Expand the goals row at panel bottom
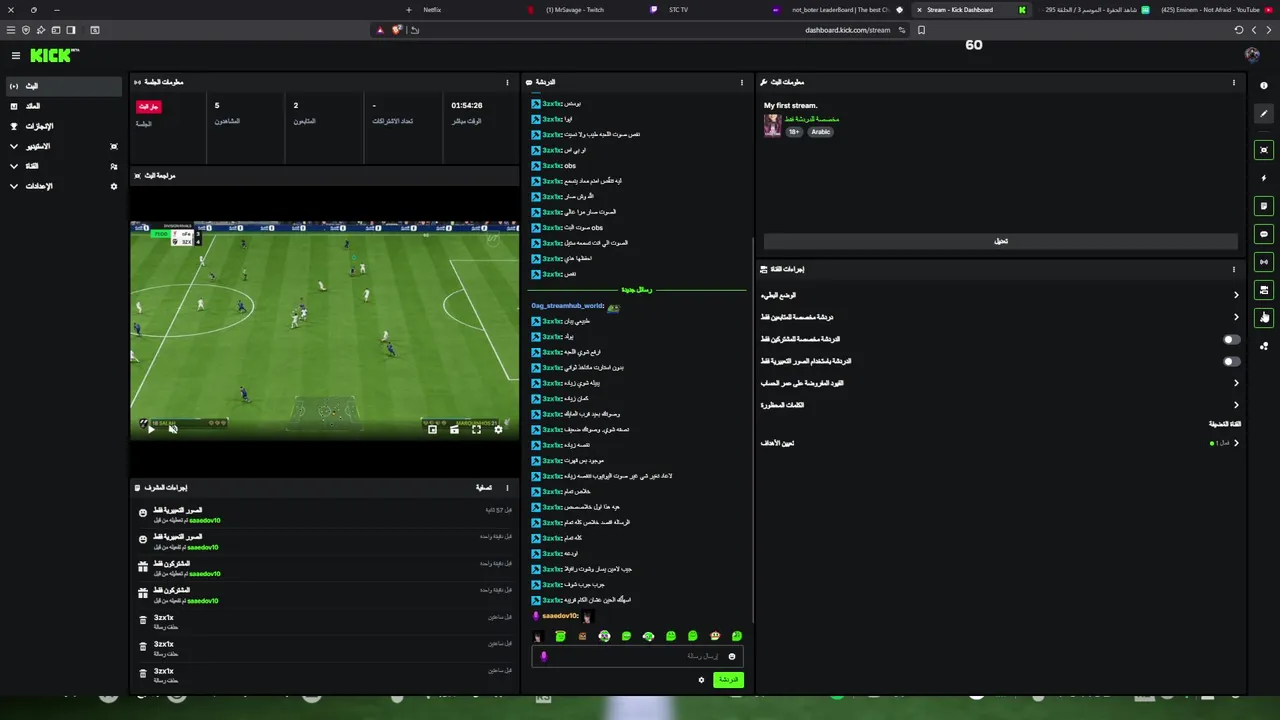 (x=1000, y=443)
